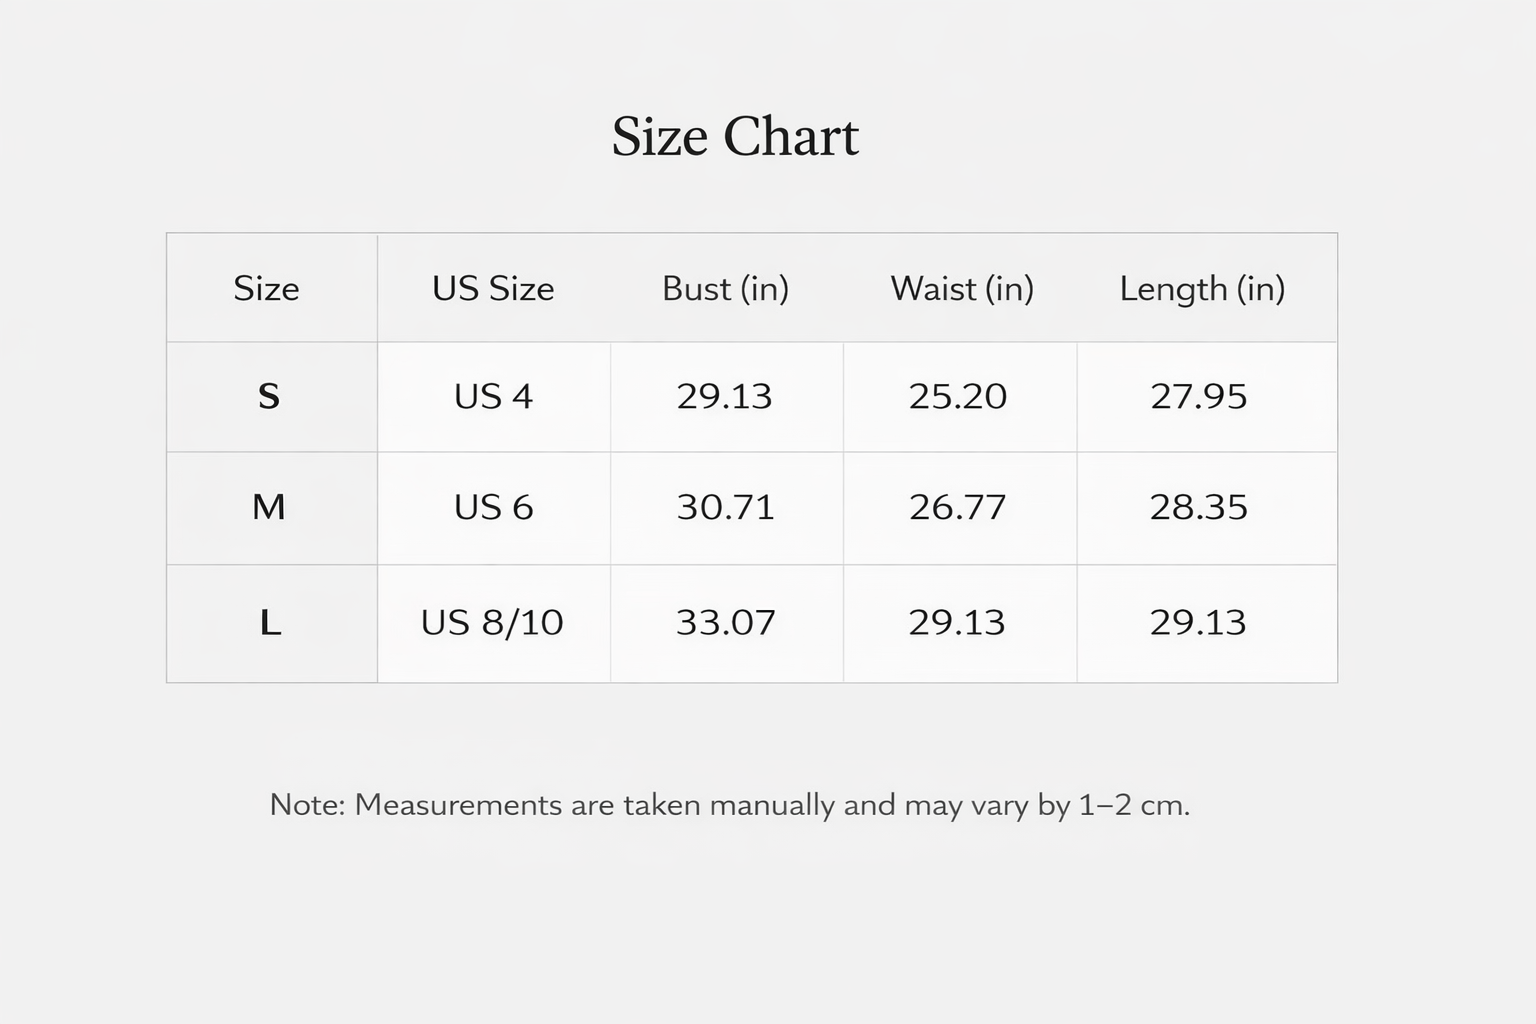This screenshot has height=1024, width=1536.
Task: Click the measurements note text
Action: coord(730,805)
